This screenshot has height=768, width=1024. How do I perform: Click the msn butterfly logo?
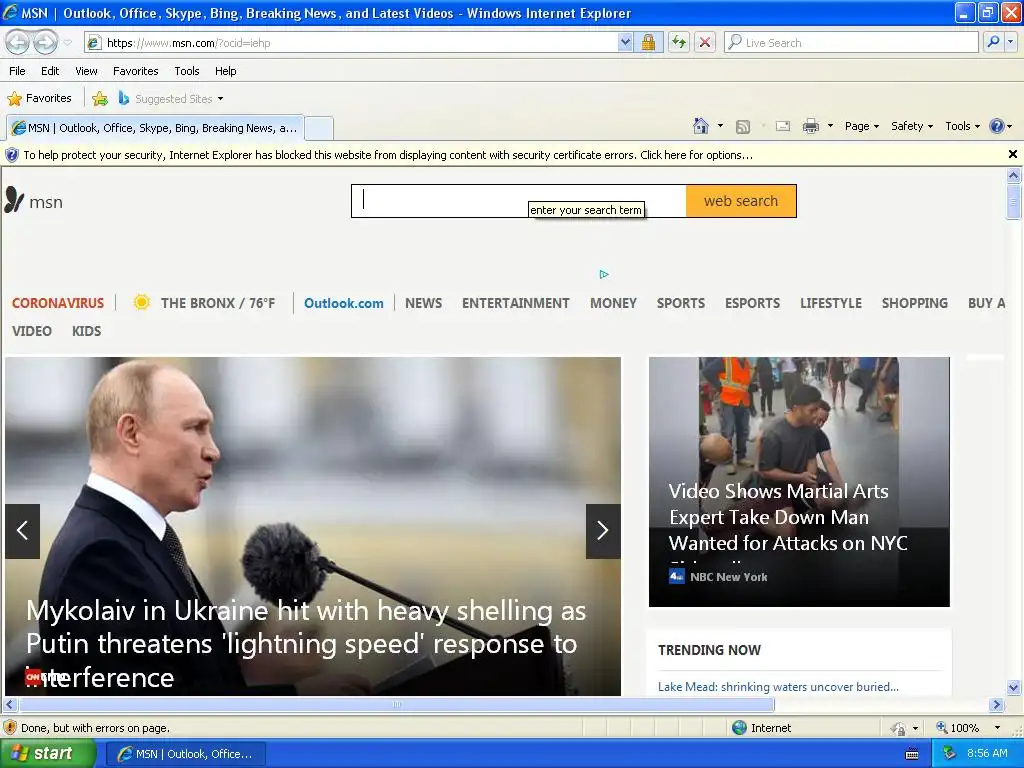pyautogui.click(x=34, y=201)
